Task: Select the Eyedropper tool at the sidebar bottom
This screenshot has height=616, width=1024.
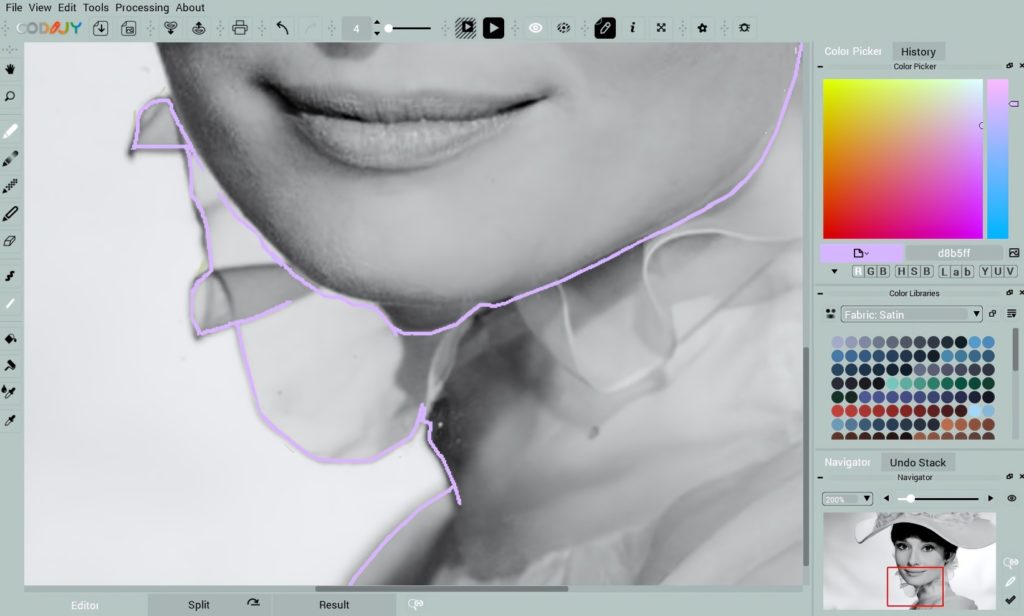Action: coord(11,420)
